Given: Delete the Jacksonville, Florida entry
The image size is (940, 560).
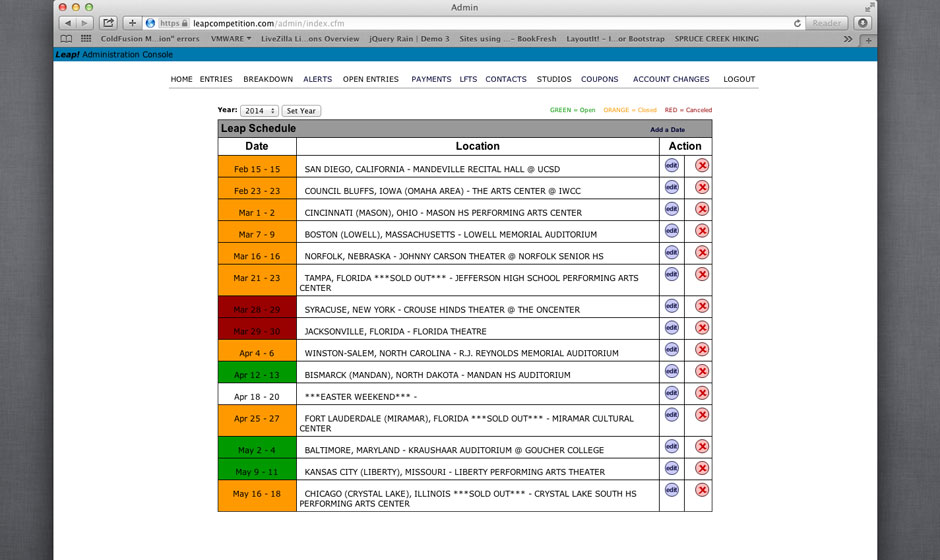Looking at the screenshot, I should tap(702, 327).
